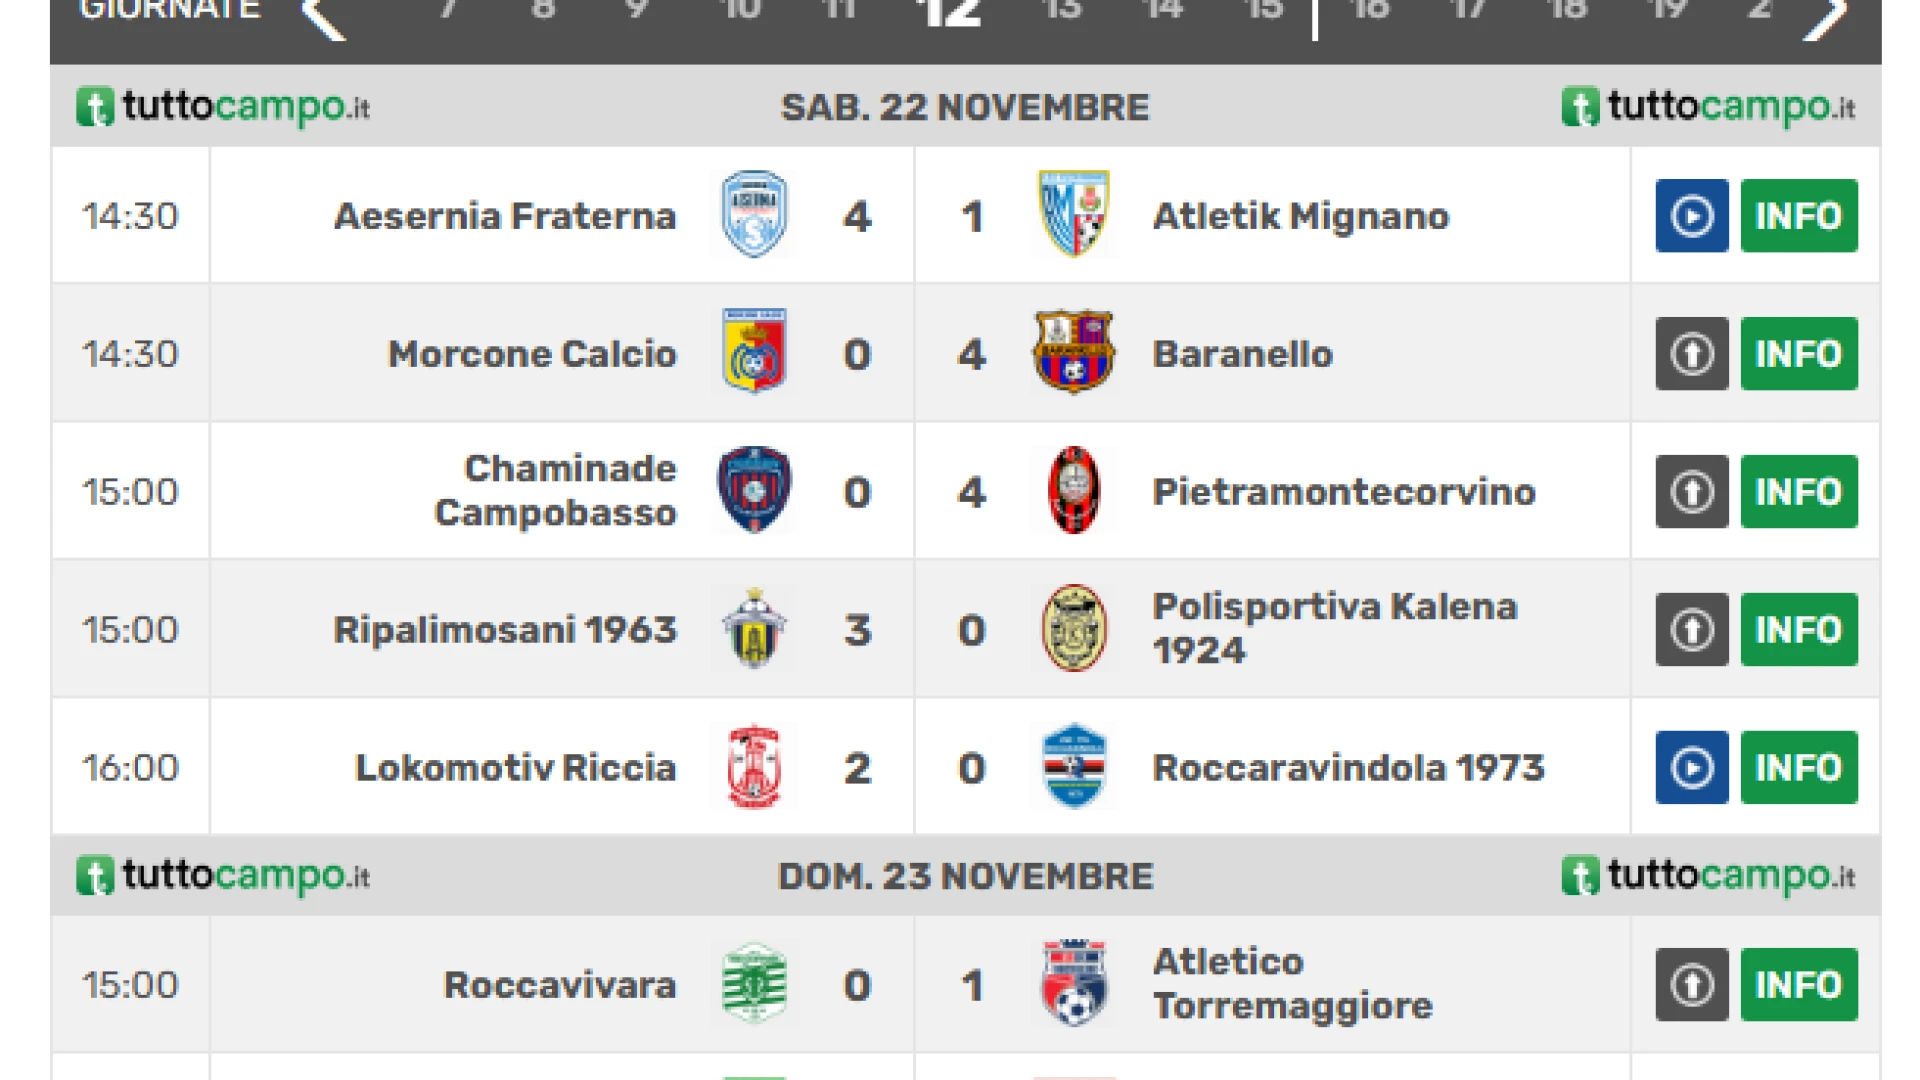Image resolution: width=1920 pixels, height=1080 pixels.
Task: Select matchday 10 tab
Action: 741,12
